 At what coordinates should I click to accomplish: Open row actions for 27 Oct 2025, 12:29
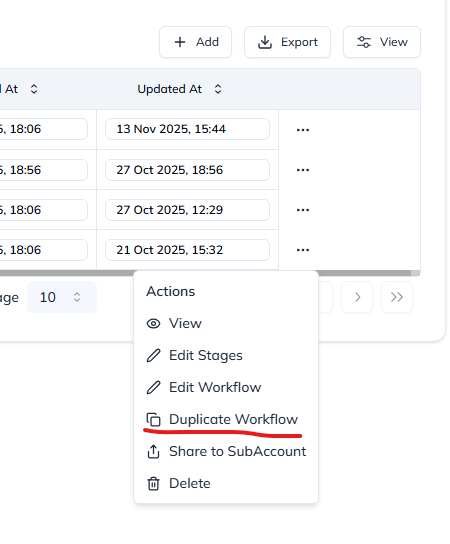303,210
